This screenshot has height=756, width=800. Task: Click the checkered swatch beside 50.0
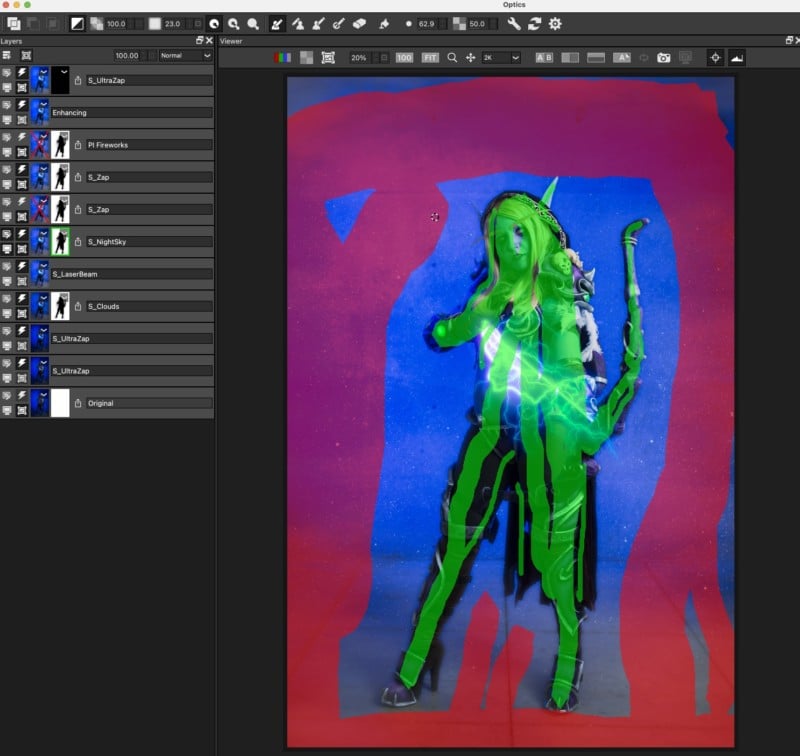coord(459,24)
